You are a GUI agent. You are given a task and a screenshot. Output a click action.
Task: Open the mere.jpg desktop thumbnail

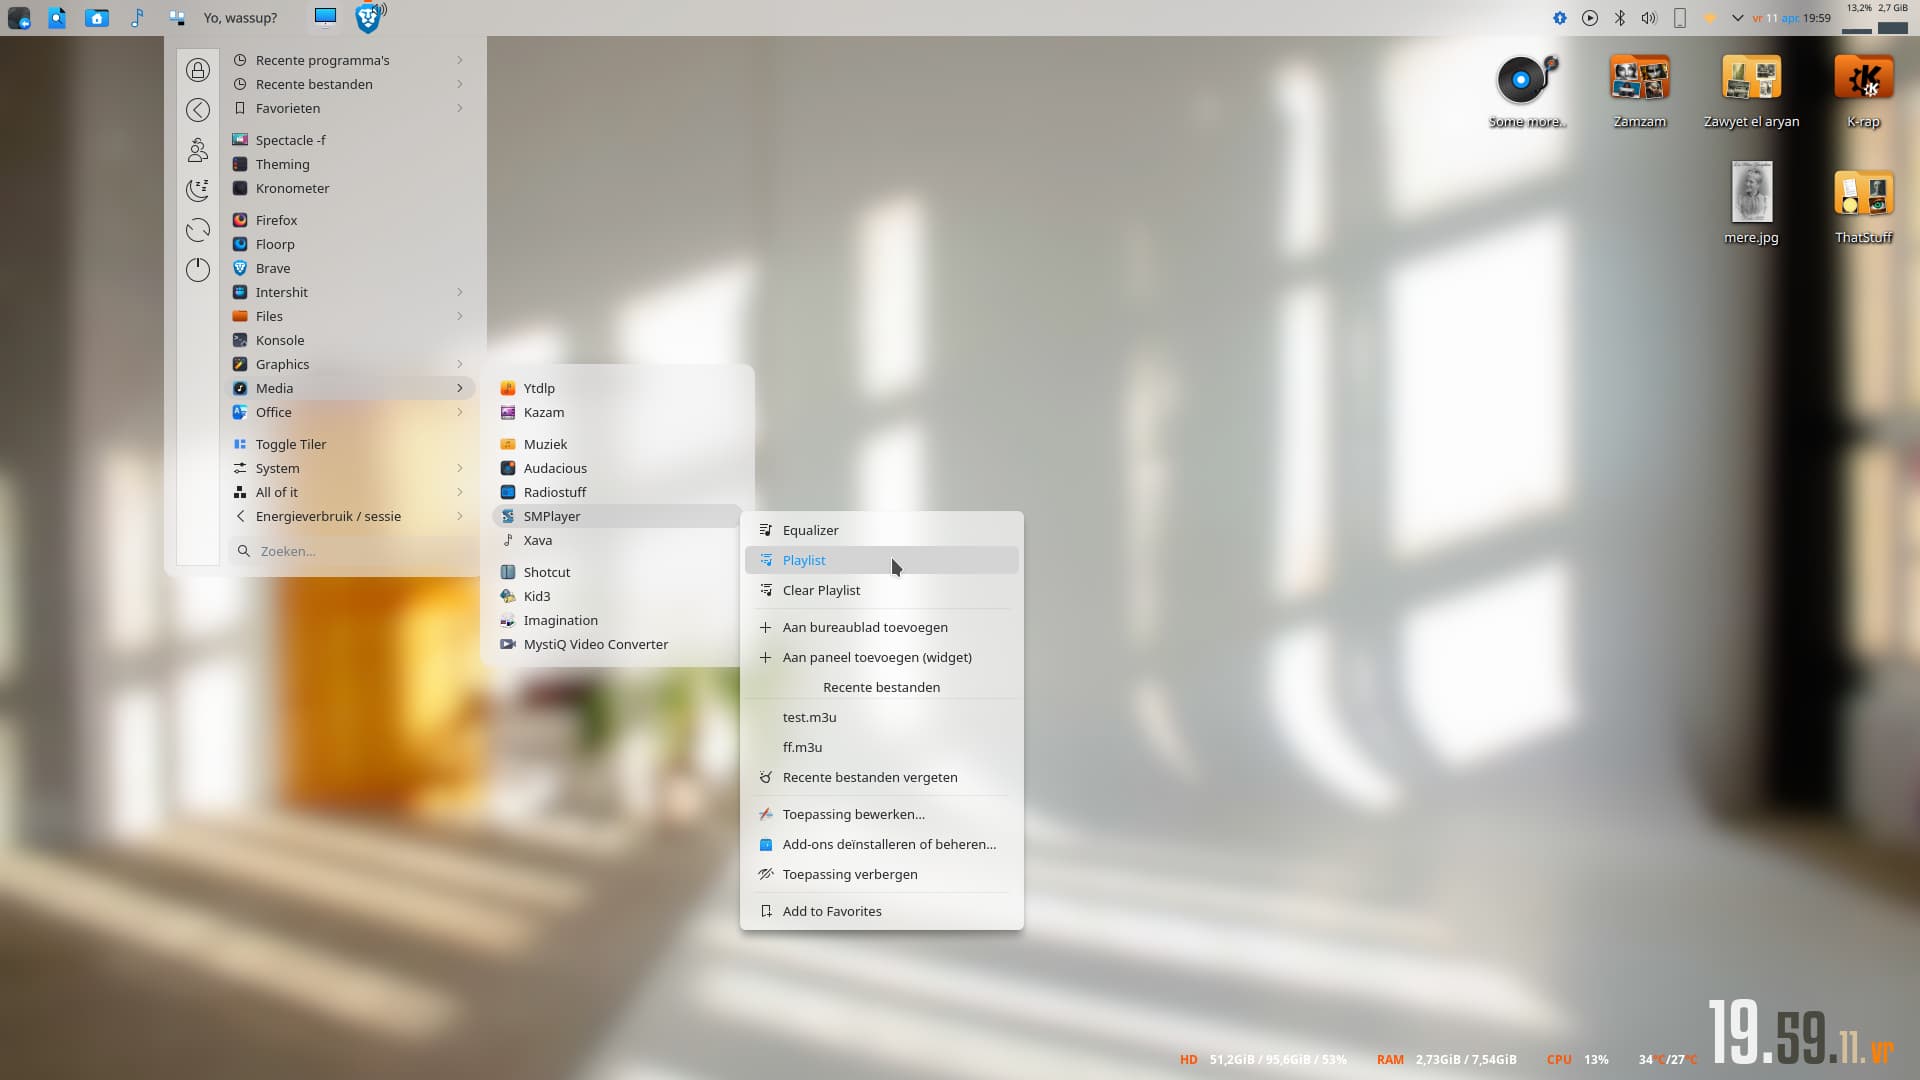pyautogui.click(x=1751, y=203)
